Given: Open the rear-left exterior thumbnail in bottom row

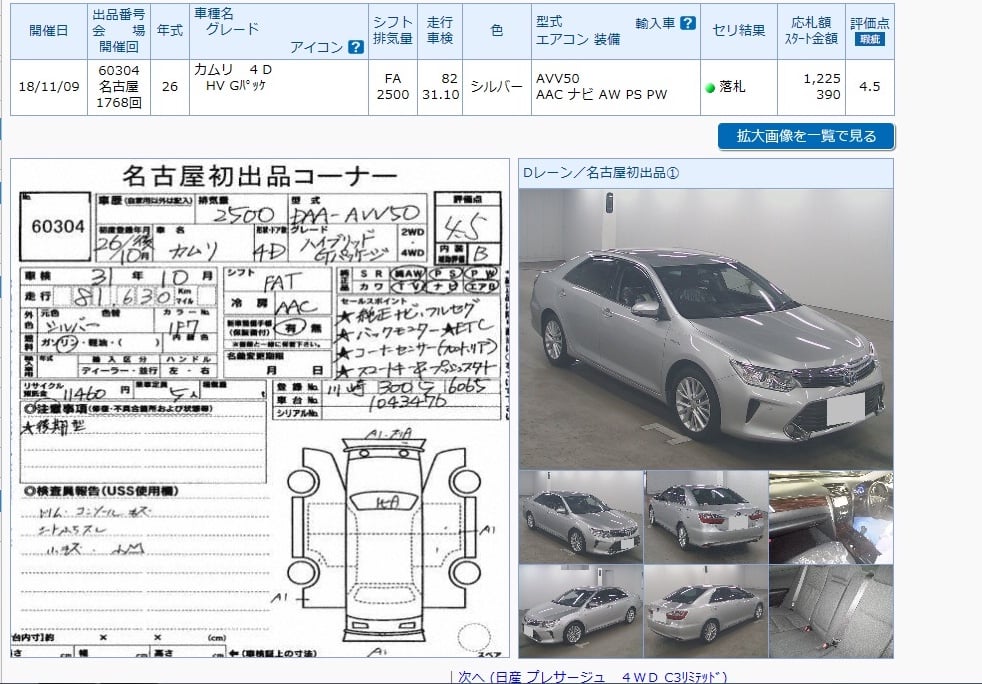Looking at the screenshot, I should 706,611.
